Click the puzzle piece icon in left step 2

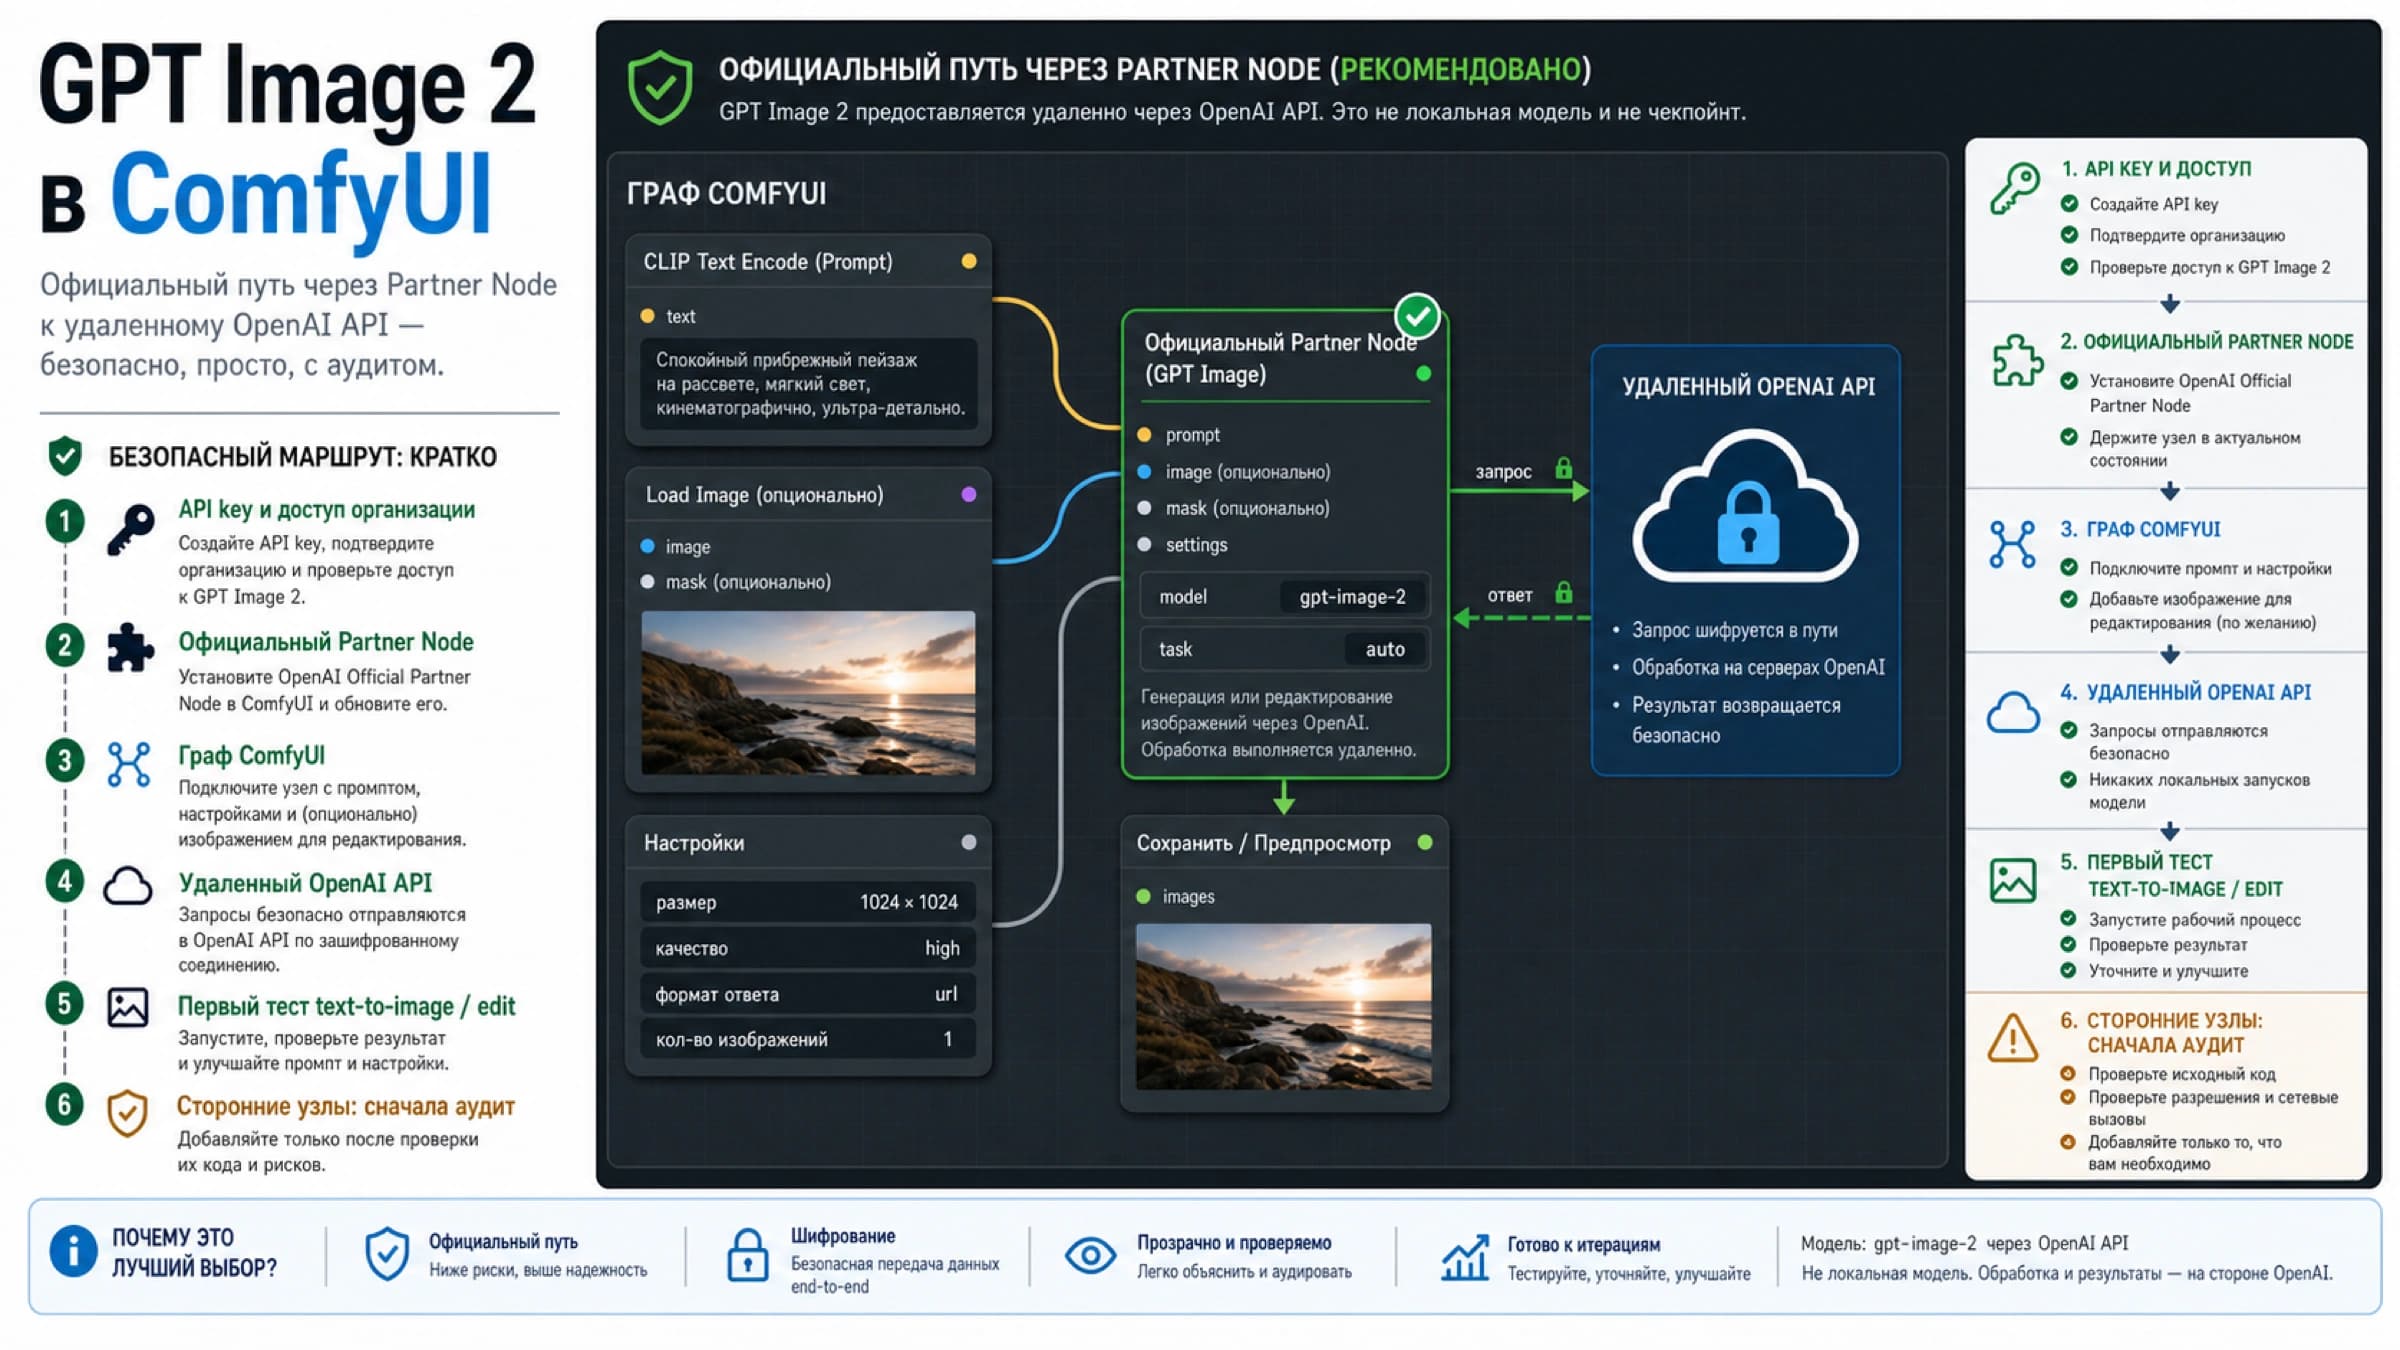(x=131, y=647)
